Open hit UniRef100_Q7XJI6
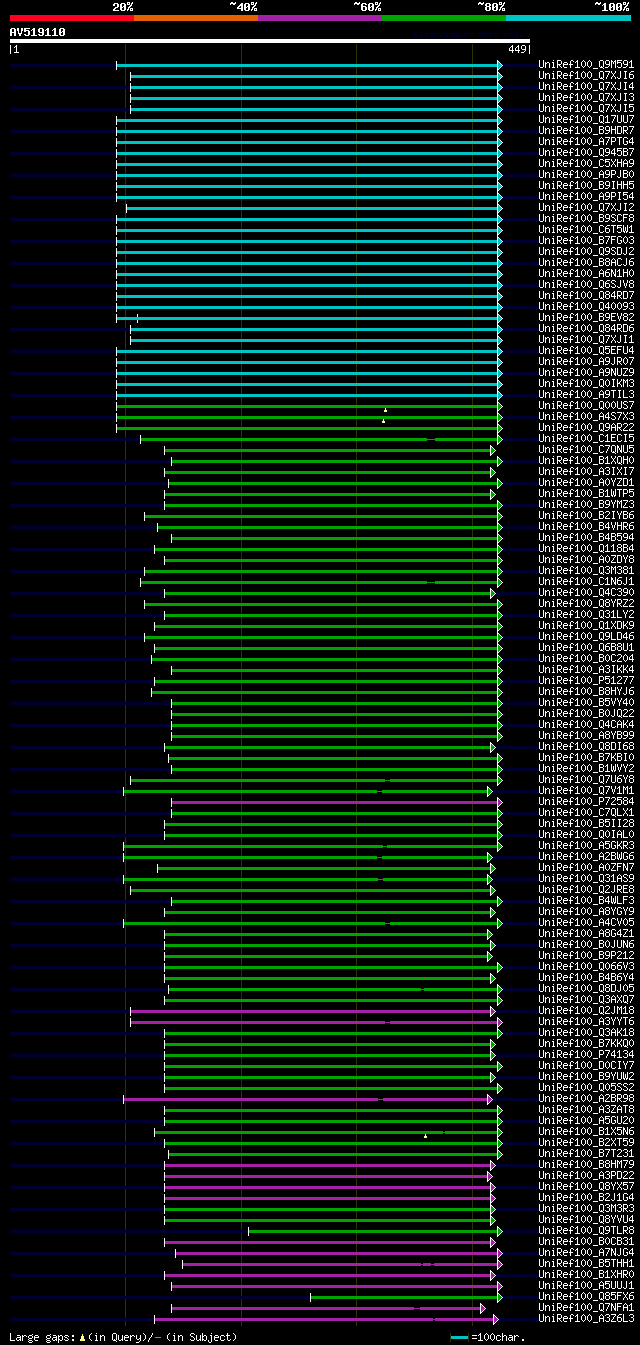Screen dimensions: 640x1345 point(586,76)
